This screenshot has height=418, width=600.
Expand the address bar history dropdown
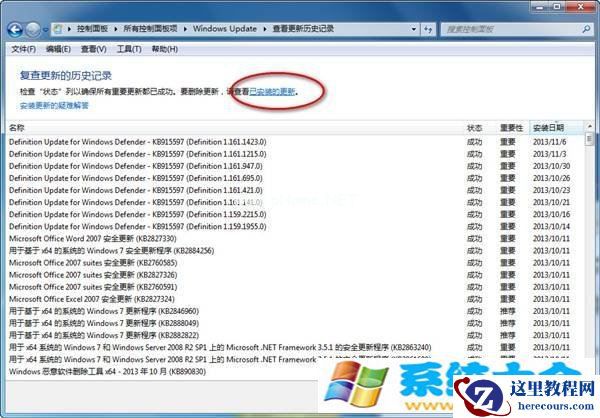(x=414, y=29)
